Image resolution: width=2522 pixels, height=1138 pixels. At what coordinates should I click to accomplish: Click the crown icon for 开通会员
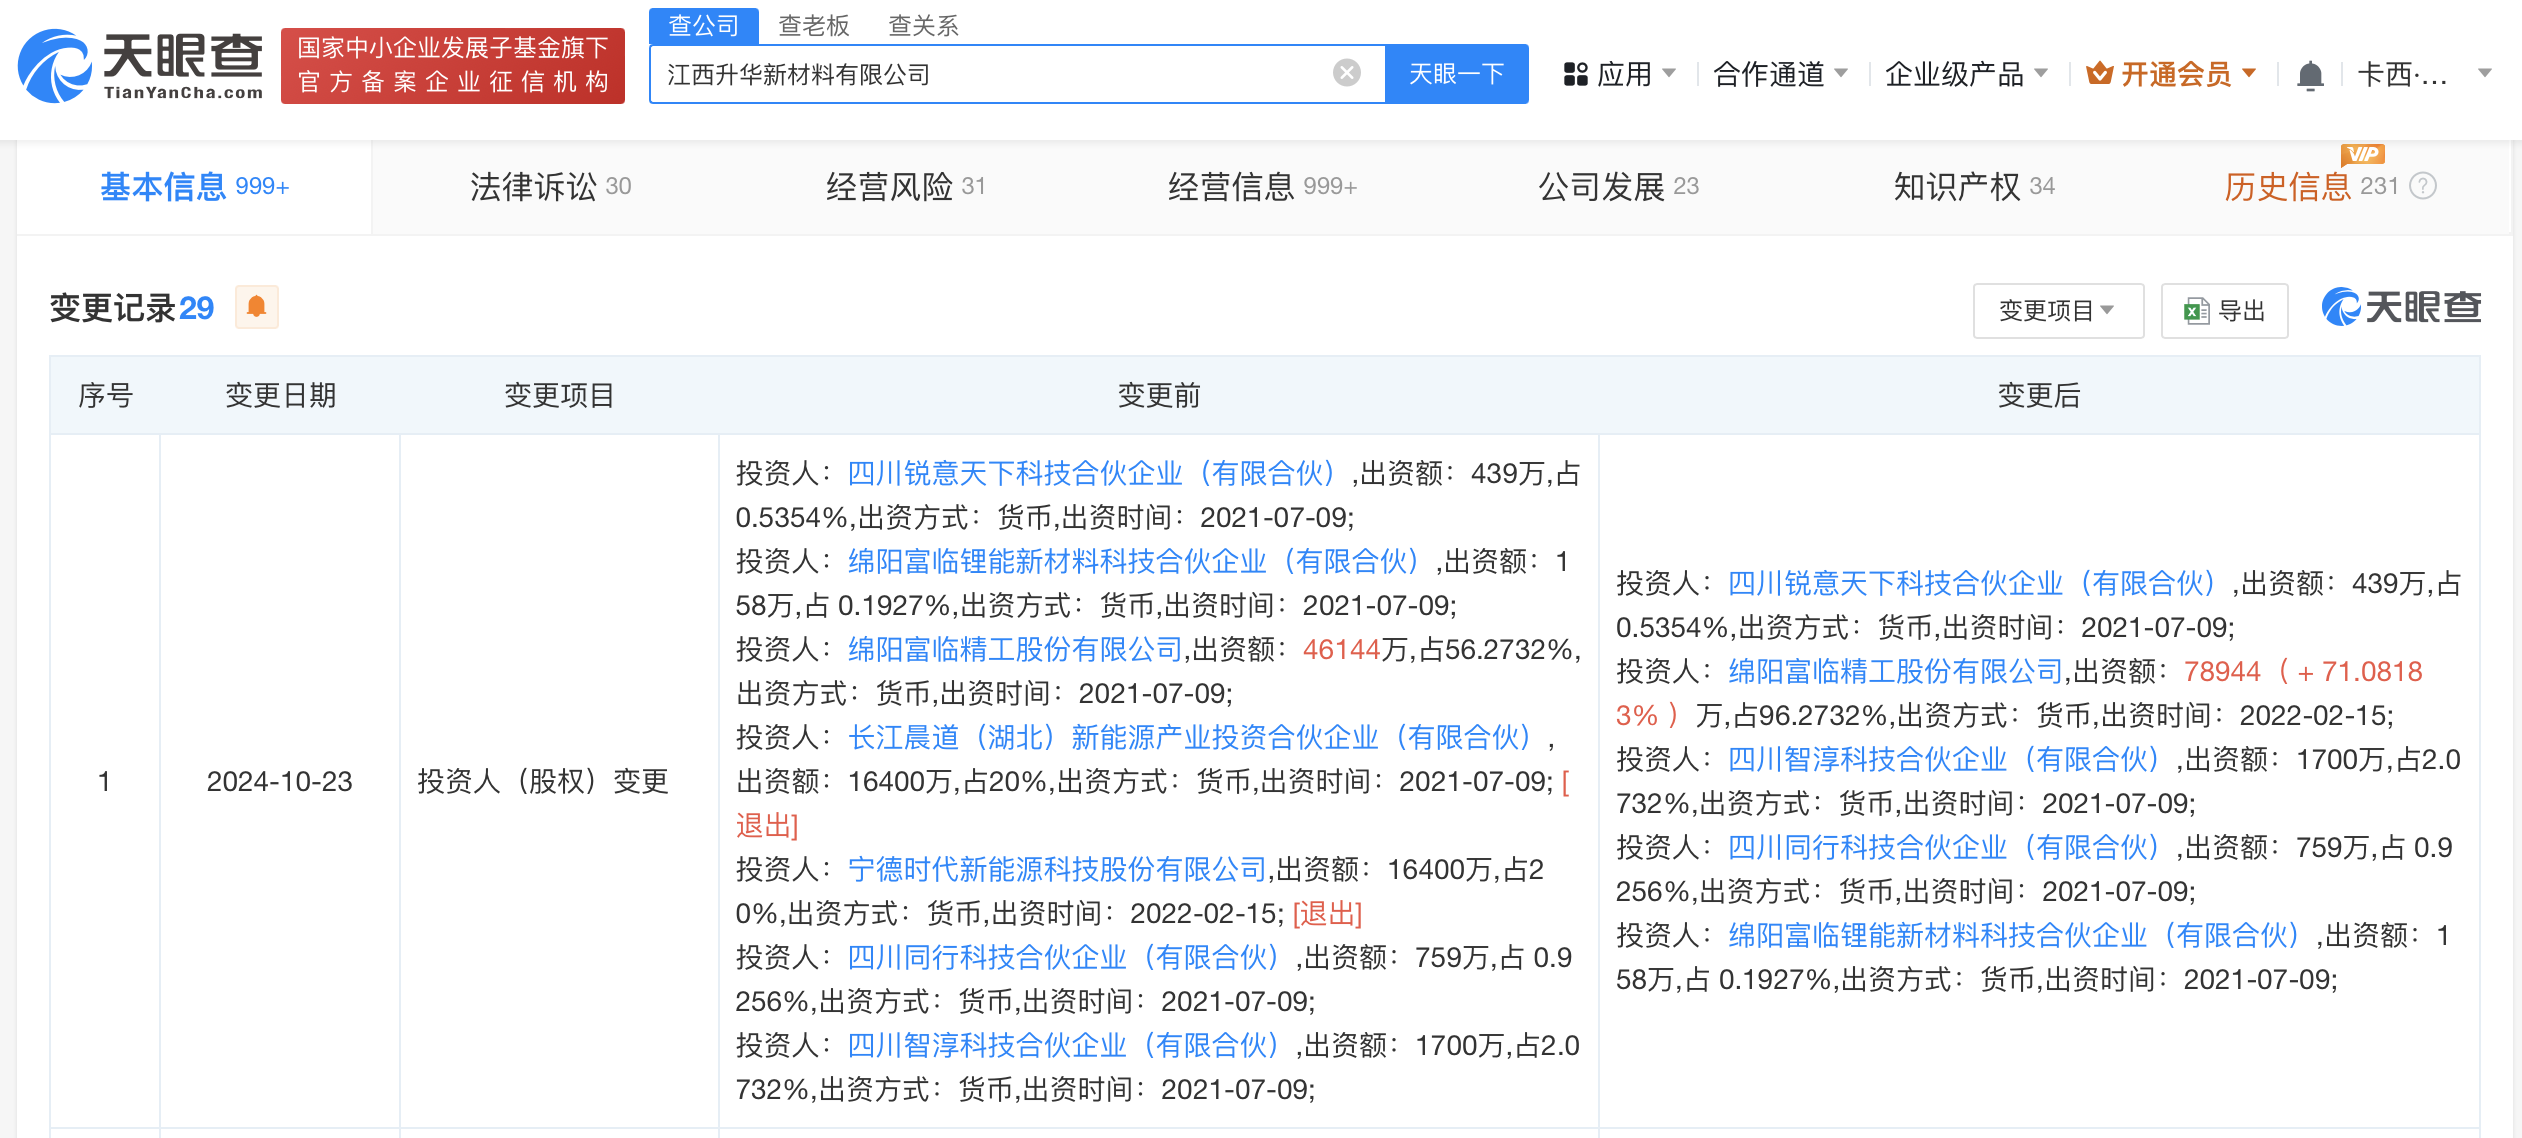pos(2099,74)
